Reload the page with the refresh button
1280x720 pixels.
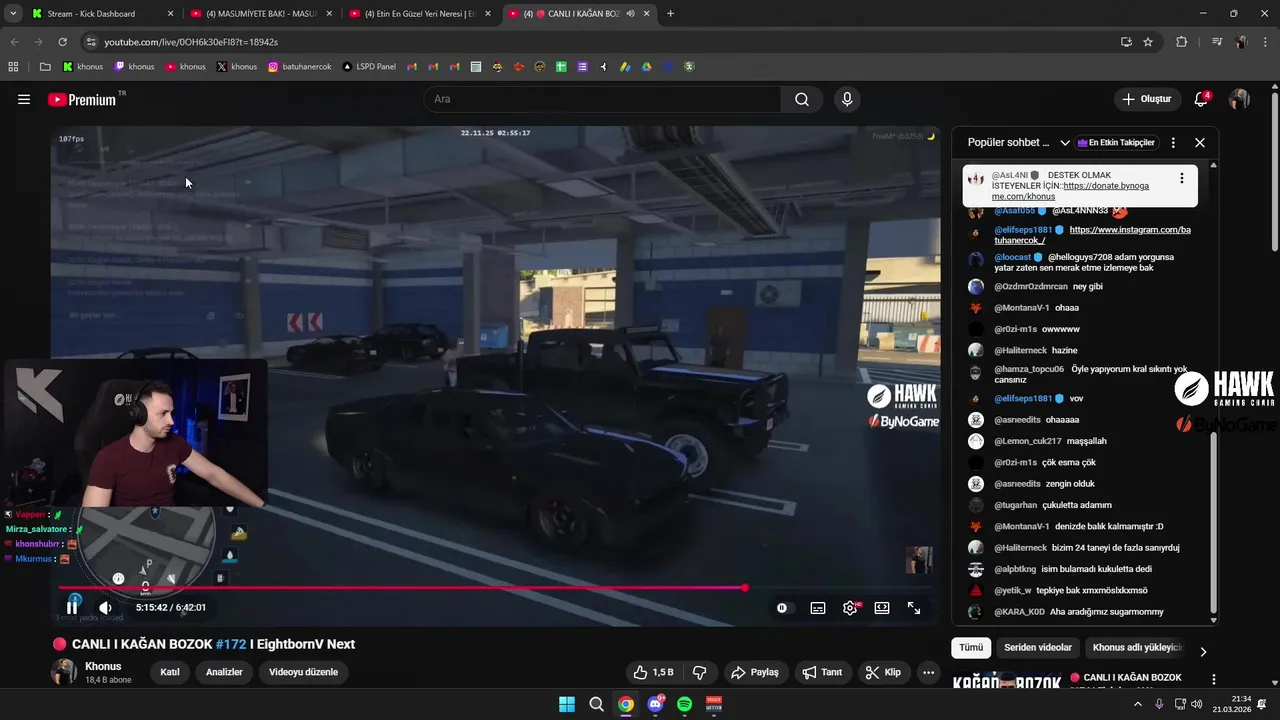62,42
